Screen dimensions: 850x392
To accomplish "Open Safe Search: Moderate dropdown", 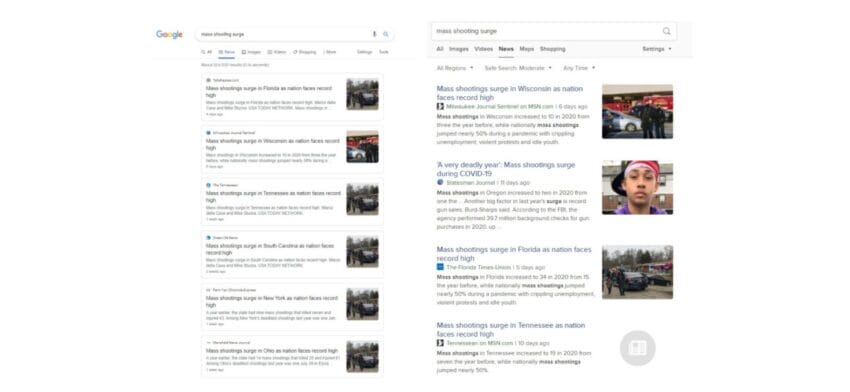I will (x=518, y=68).
